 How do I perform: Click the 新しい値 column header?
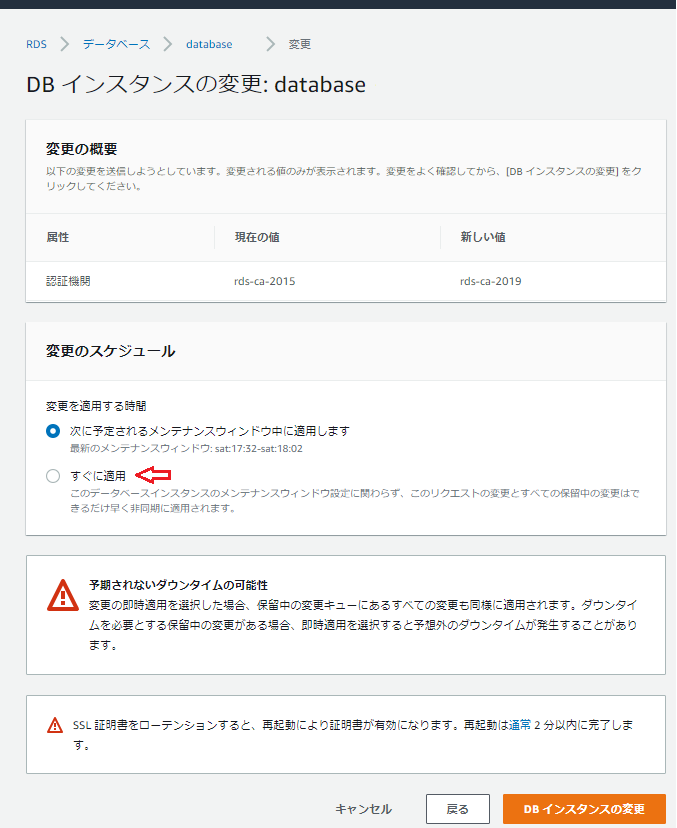pyautogui.click(x=483, y=238)
